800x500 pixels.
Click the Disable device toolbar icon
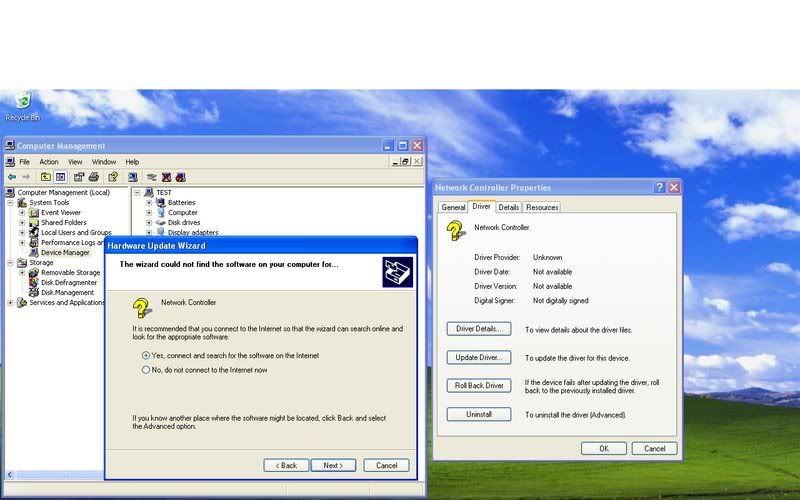tap(166, 177)
